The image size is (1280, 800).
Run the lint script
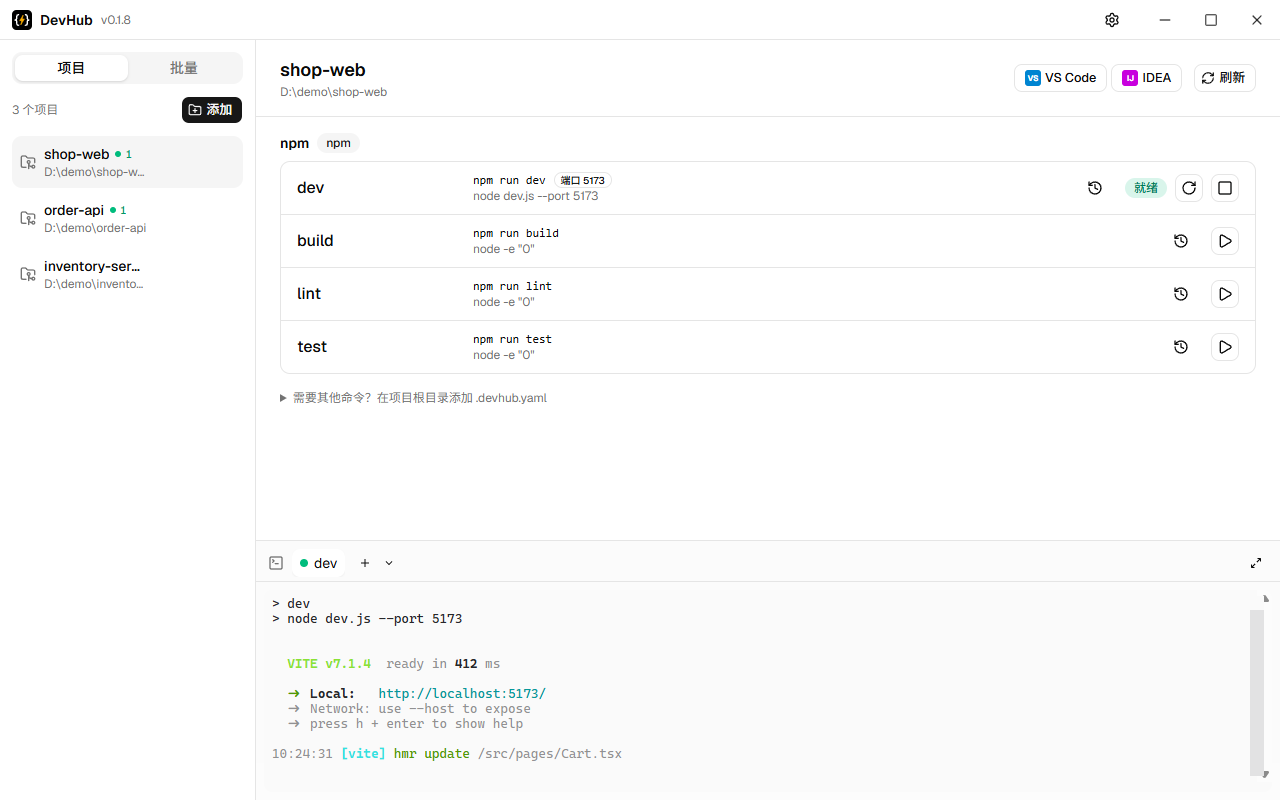point(1225,294)
